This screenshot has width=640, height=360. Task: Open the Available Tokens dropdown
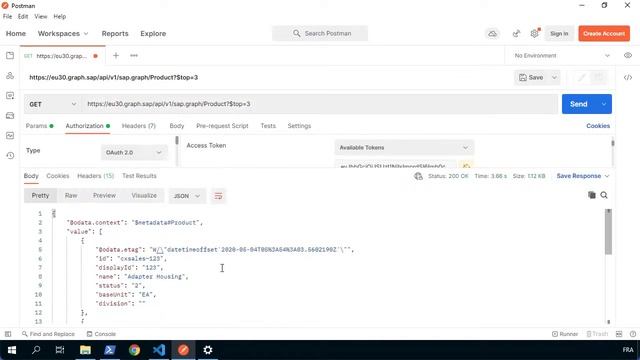(404, 147)
